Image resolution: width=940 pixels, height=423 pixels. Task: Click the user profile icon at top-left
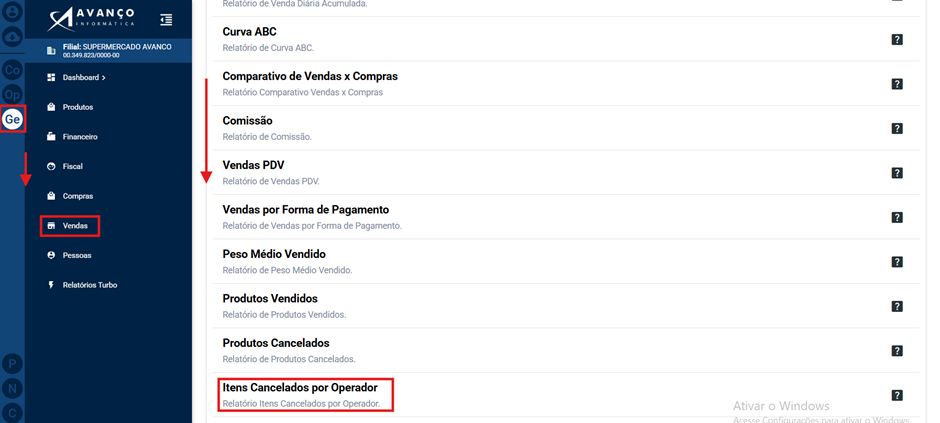pos(13,11)
